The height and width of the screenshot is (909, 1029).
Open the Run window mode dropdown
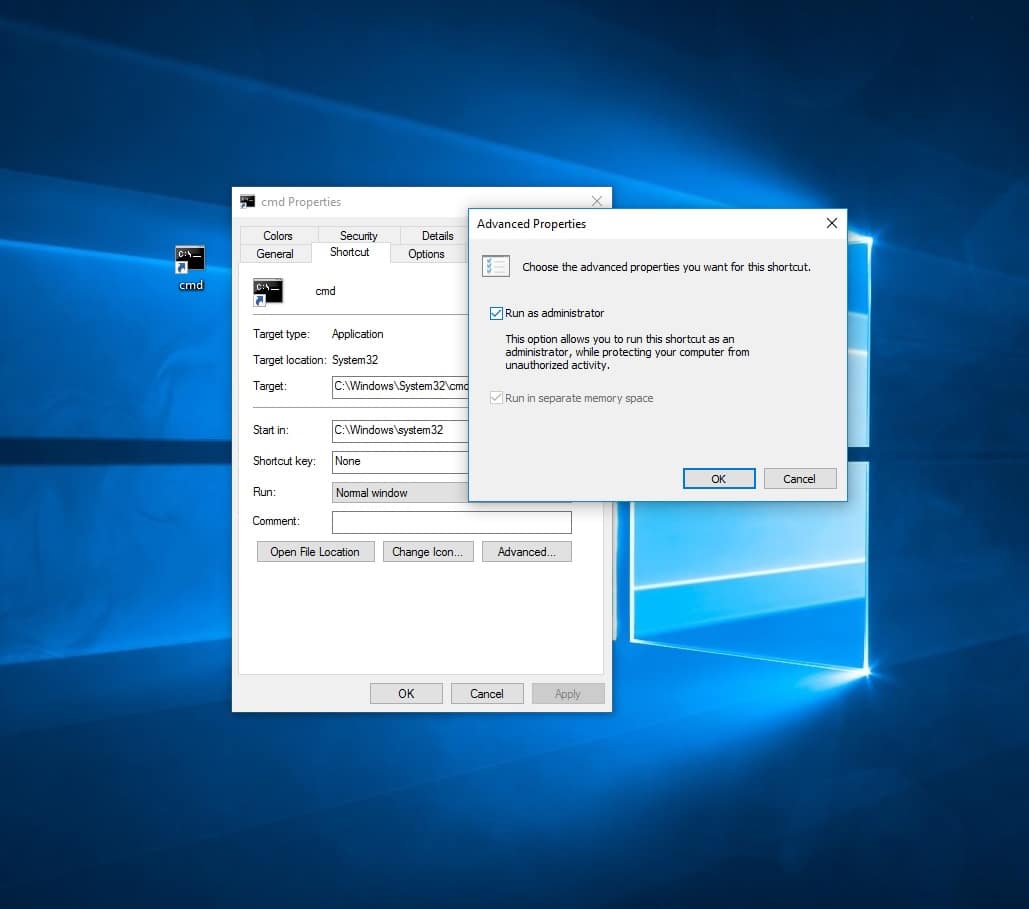pos(401,493)
